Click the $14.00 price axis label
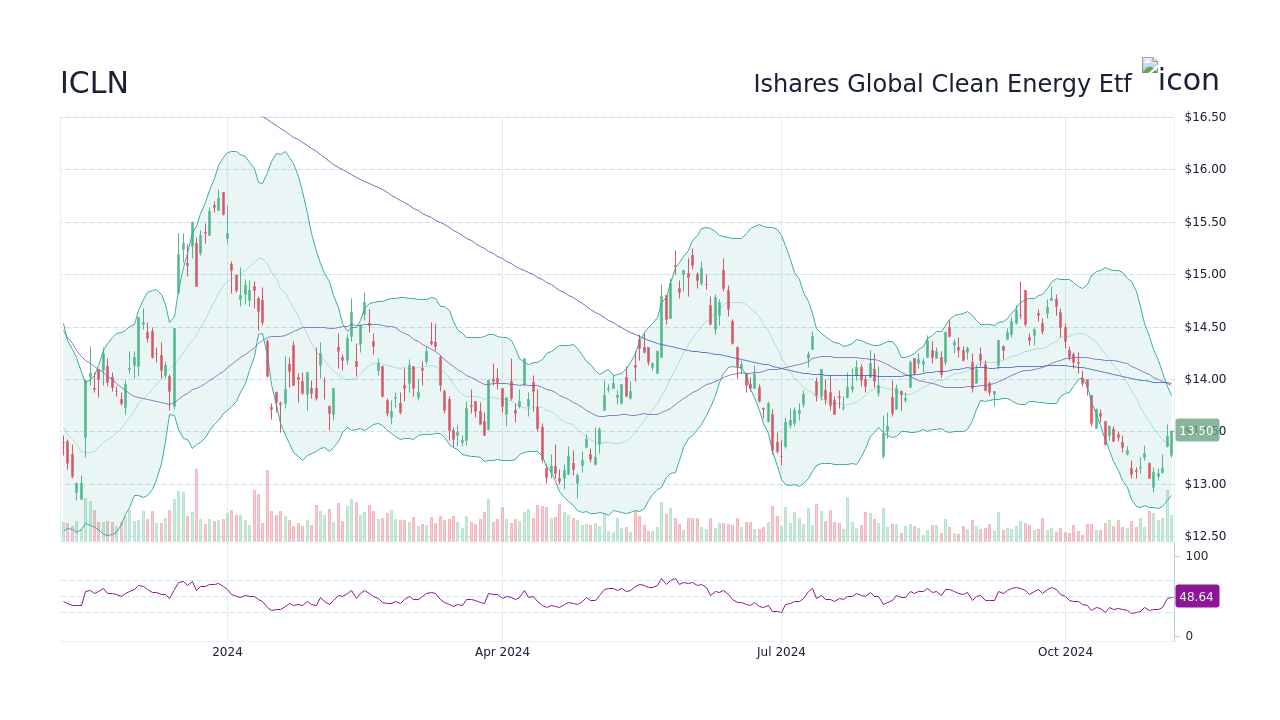1280x720 pixels. click(x=1205, y=379)
